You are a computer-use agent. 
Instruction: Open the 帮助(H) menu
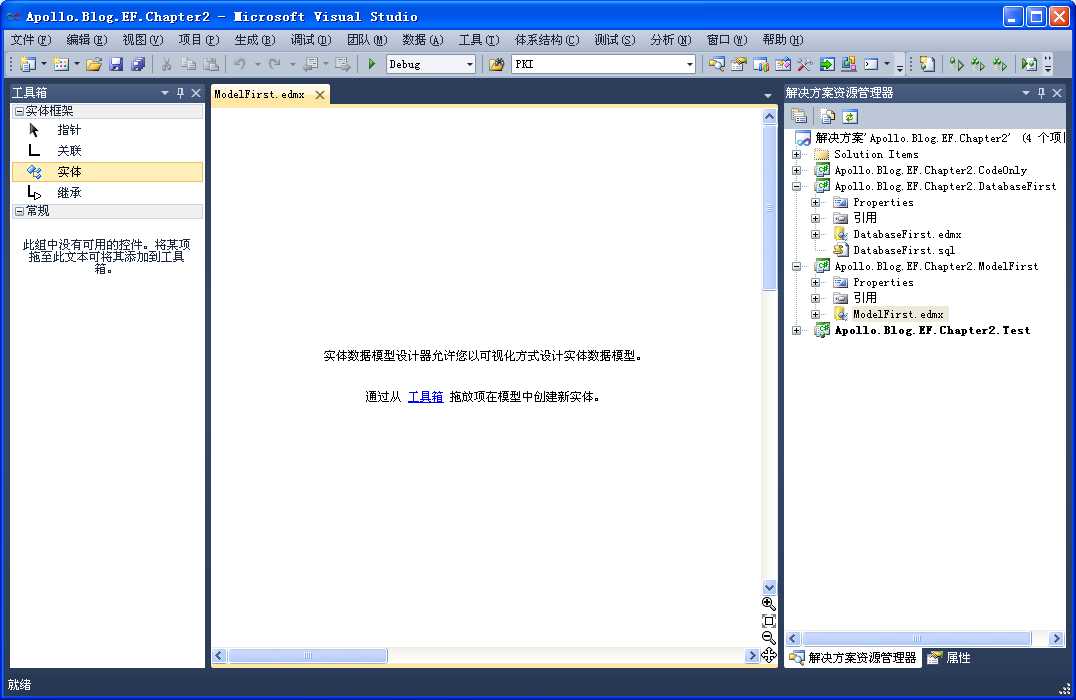783,40
